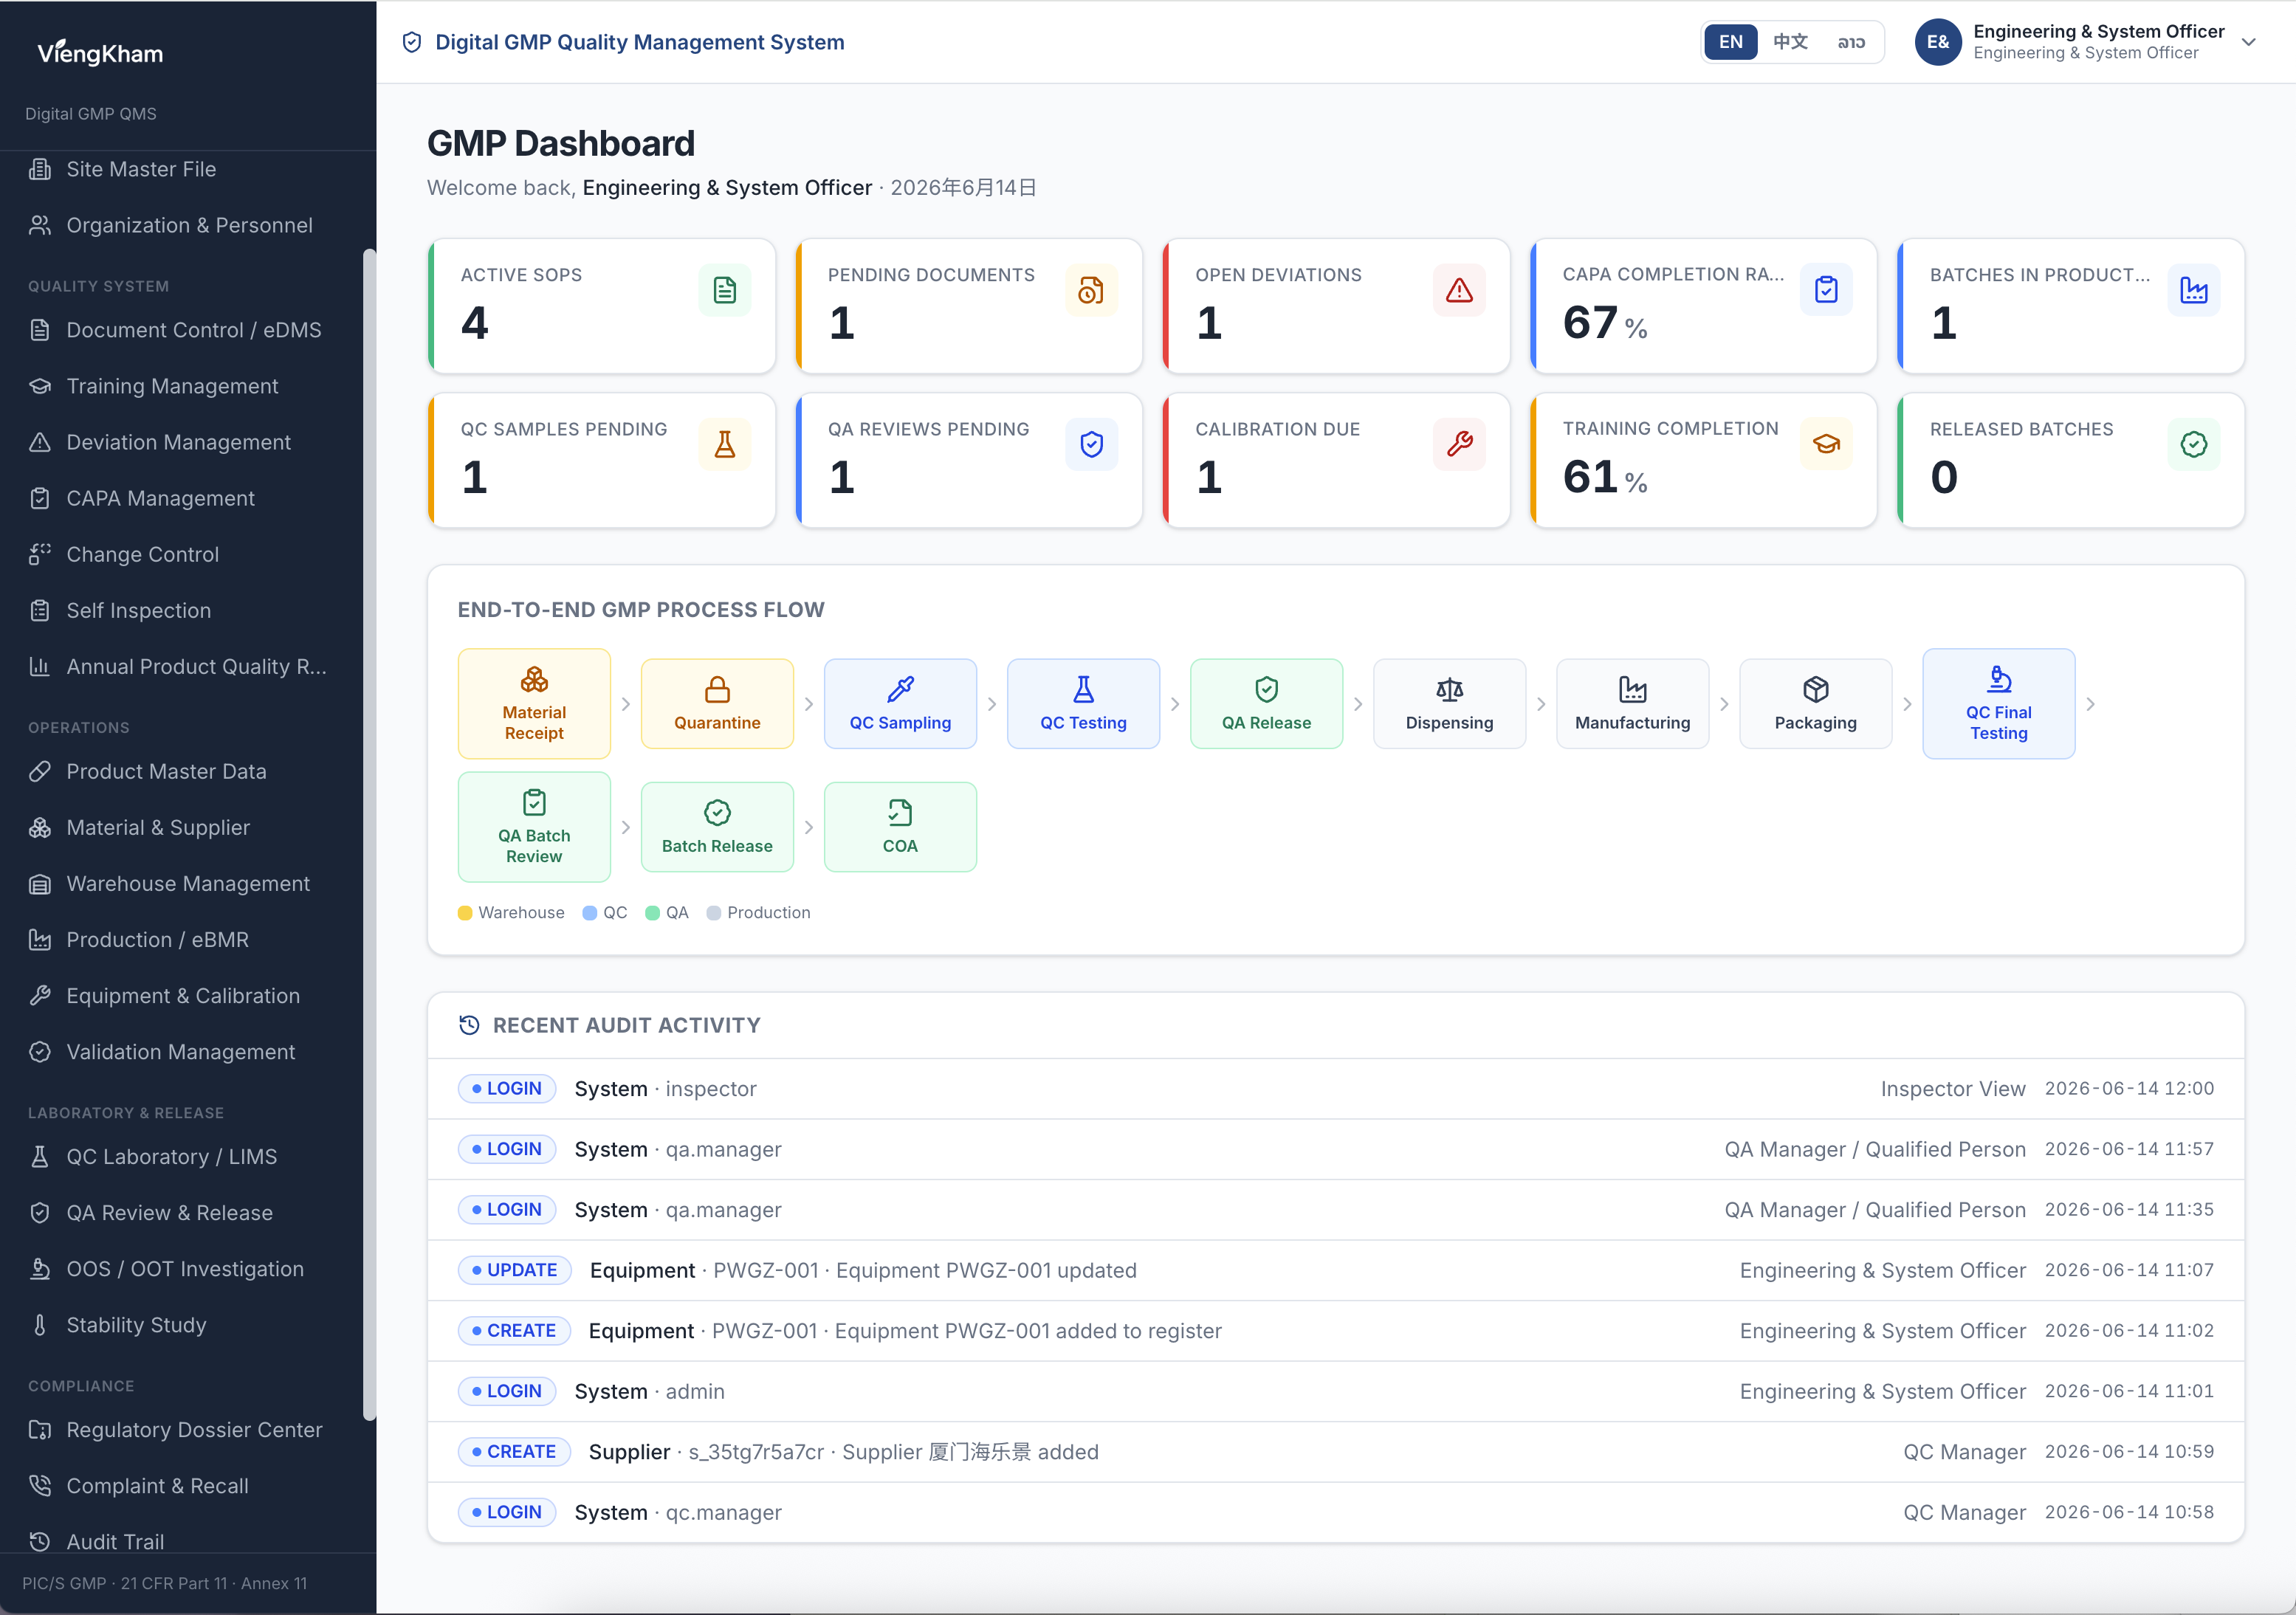The image size is (2296, 1615).
Task: Click the blue QC legend dot
Action: (590, 913)
